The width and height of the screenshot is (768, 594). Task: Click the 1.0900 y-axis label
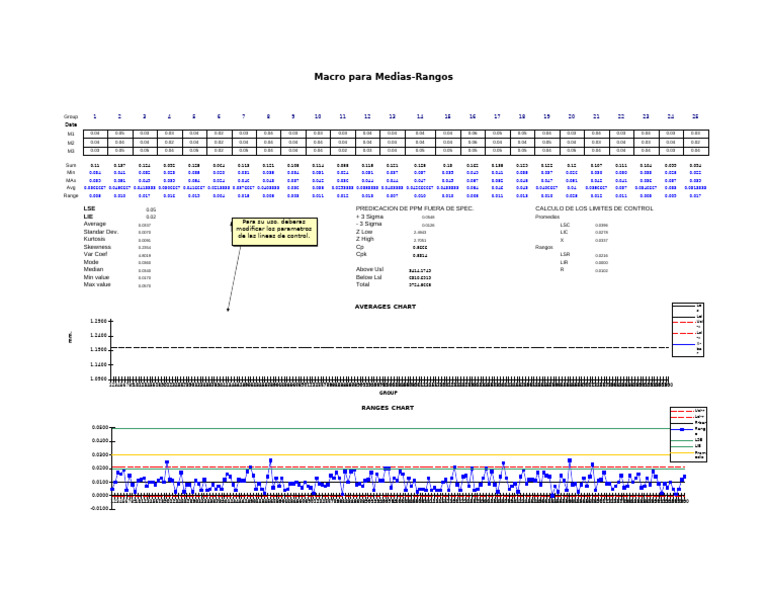[98, 379]
